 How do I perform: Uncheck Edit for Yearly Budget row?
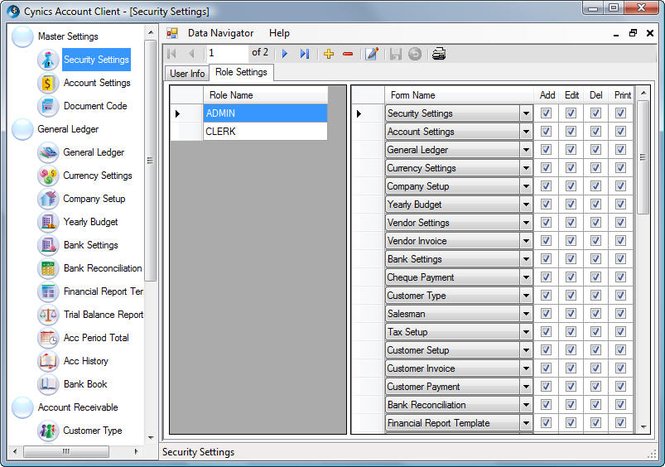pyautogui.click(x=571, y=204)
